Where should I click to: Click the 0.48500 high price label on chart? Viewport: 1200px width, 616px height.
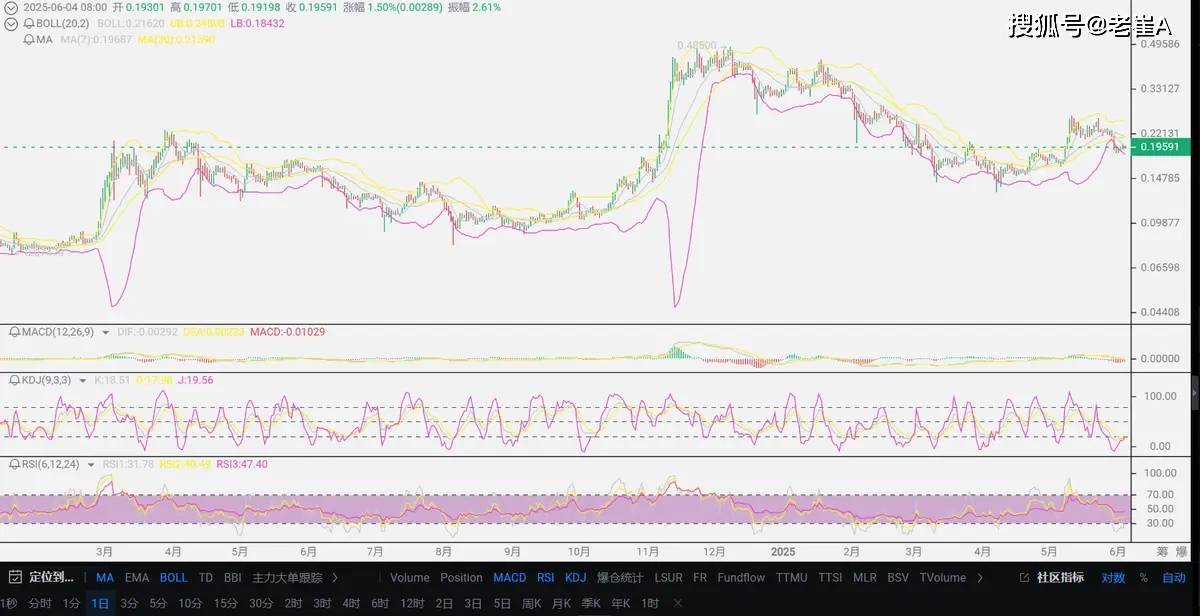coord(697,45)
